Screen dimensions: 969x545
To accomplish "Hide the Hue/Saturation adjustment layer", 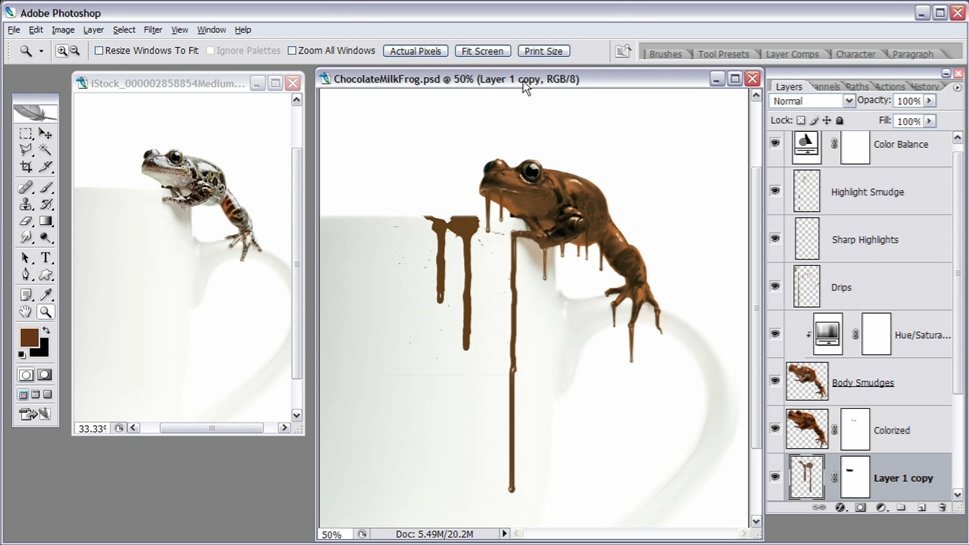I will click(775, 334).
